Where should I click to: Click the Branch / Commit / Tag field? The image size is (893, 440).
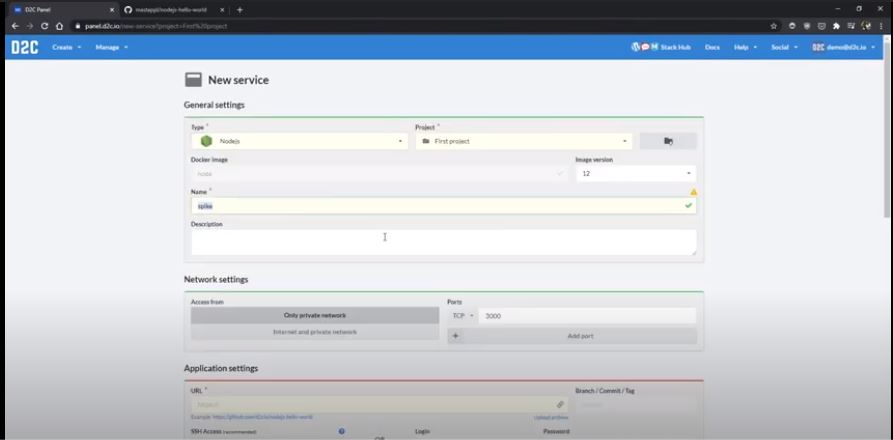pyautogui.click(x=636, y=405)
